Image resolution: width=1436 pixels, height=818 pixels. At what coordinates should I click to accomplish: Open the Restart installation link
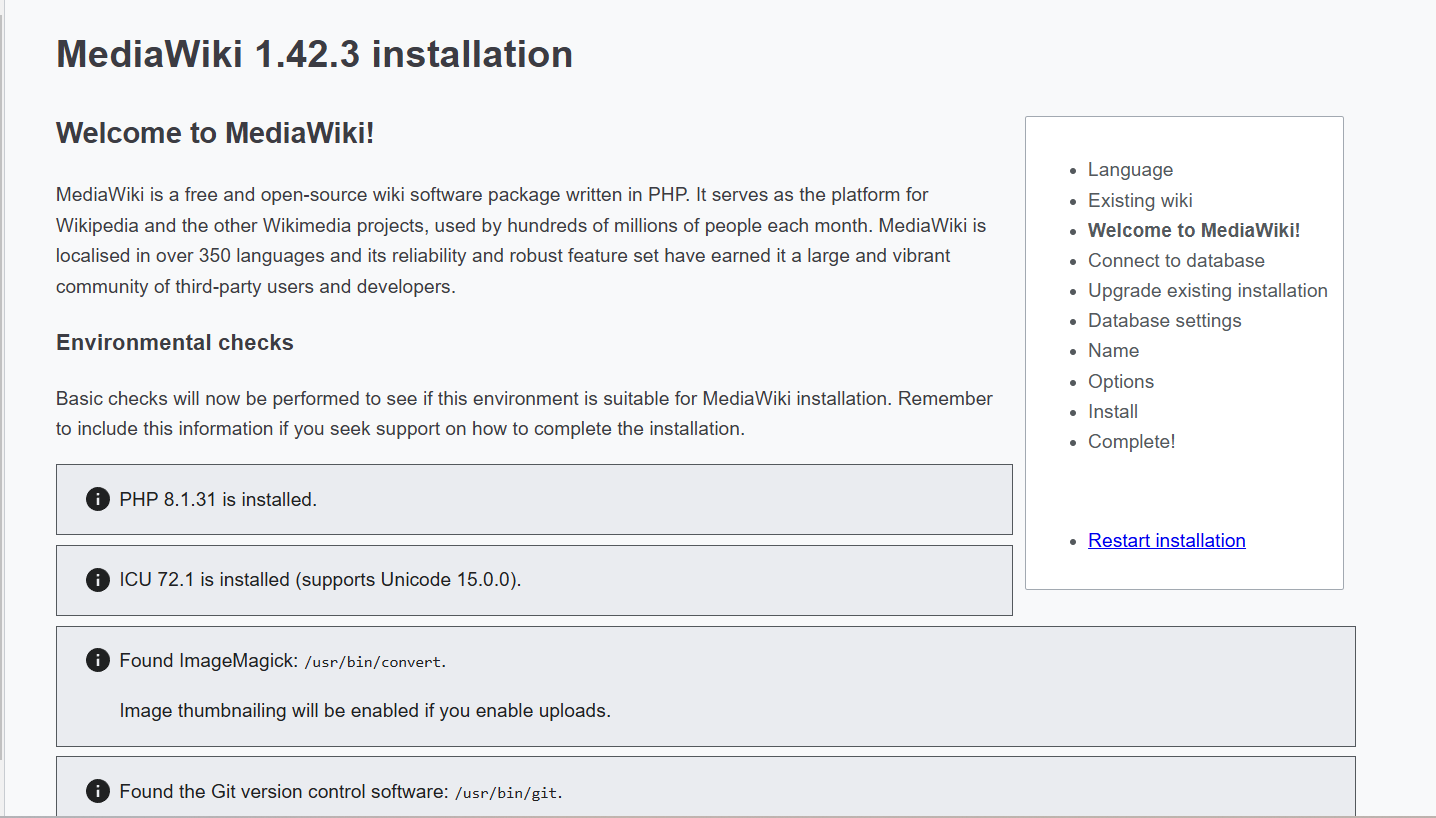click(x=1166, y=540)
